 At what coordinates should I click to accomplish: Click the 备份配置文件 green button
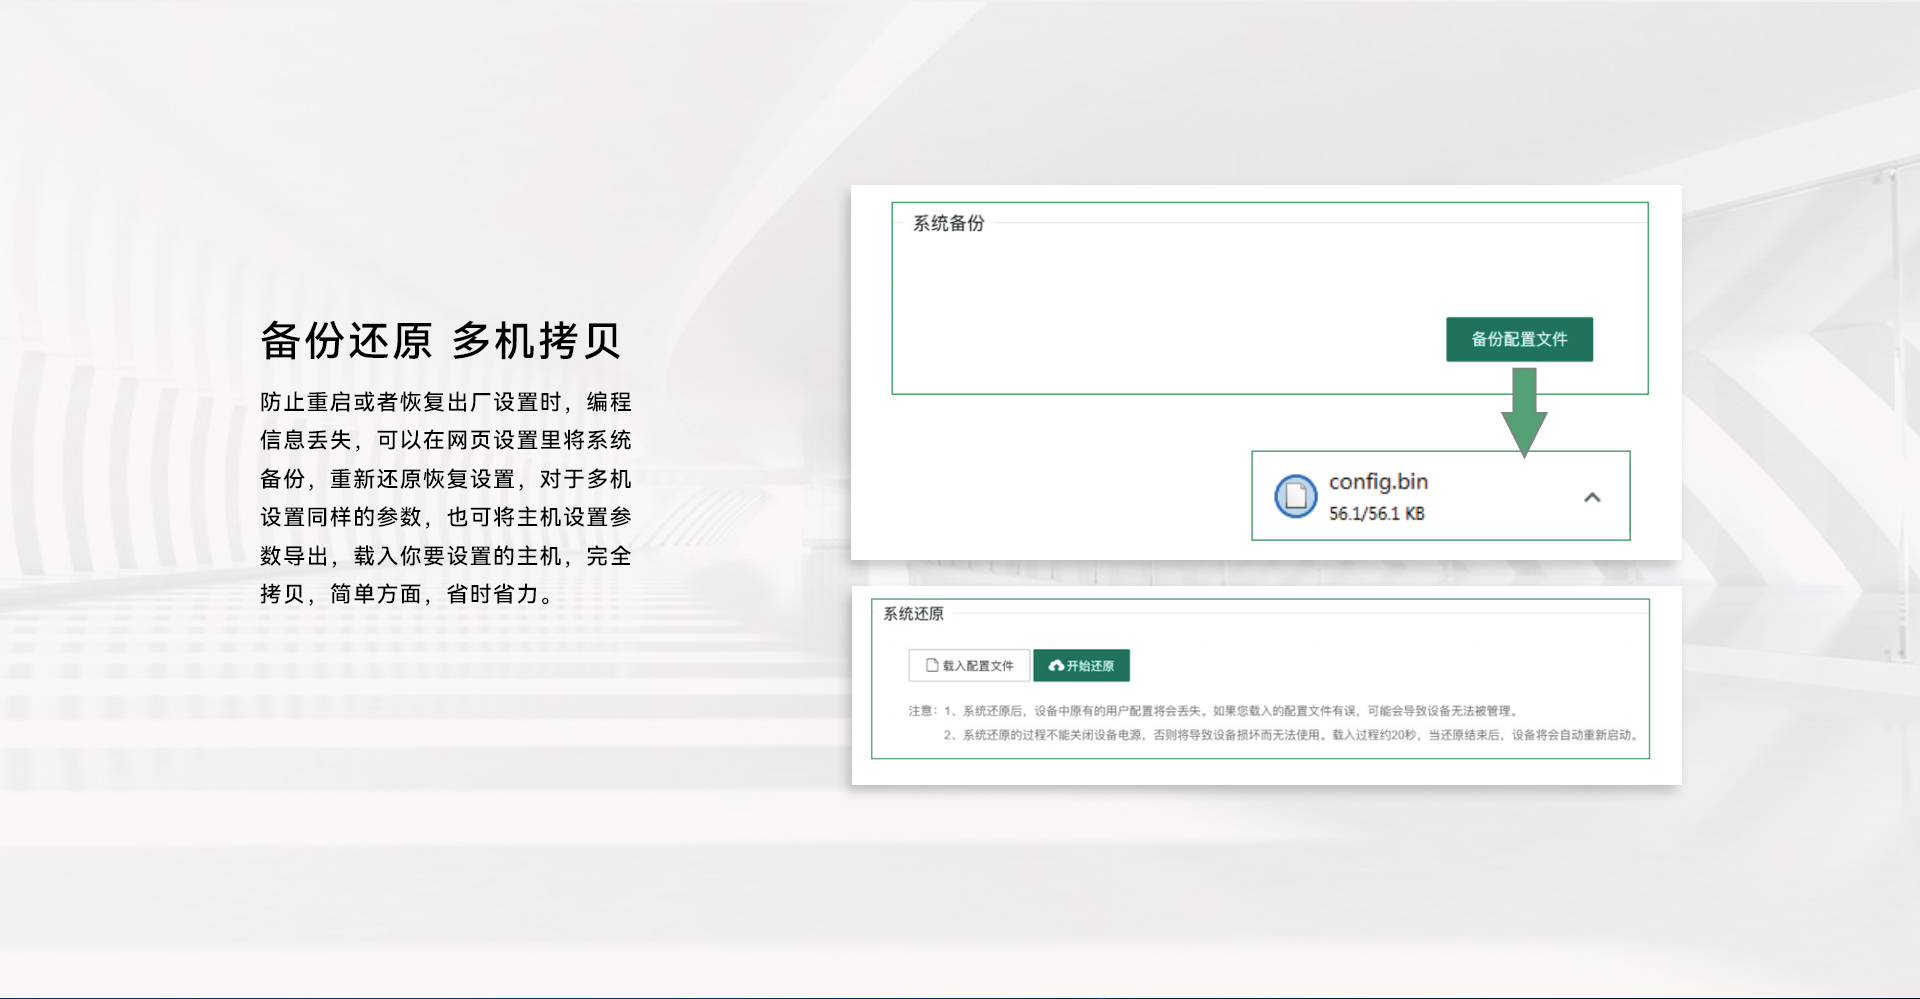(1519, 339)
